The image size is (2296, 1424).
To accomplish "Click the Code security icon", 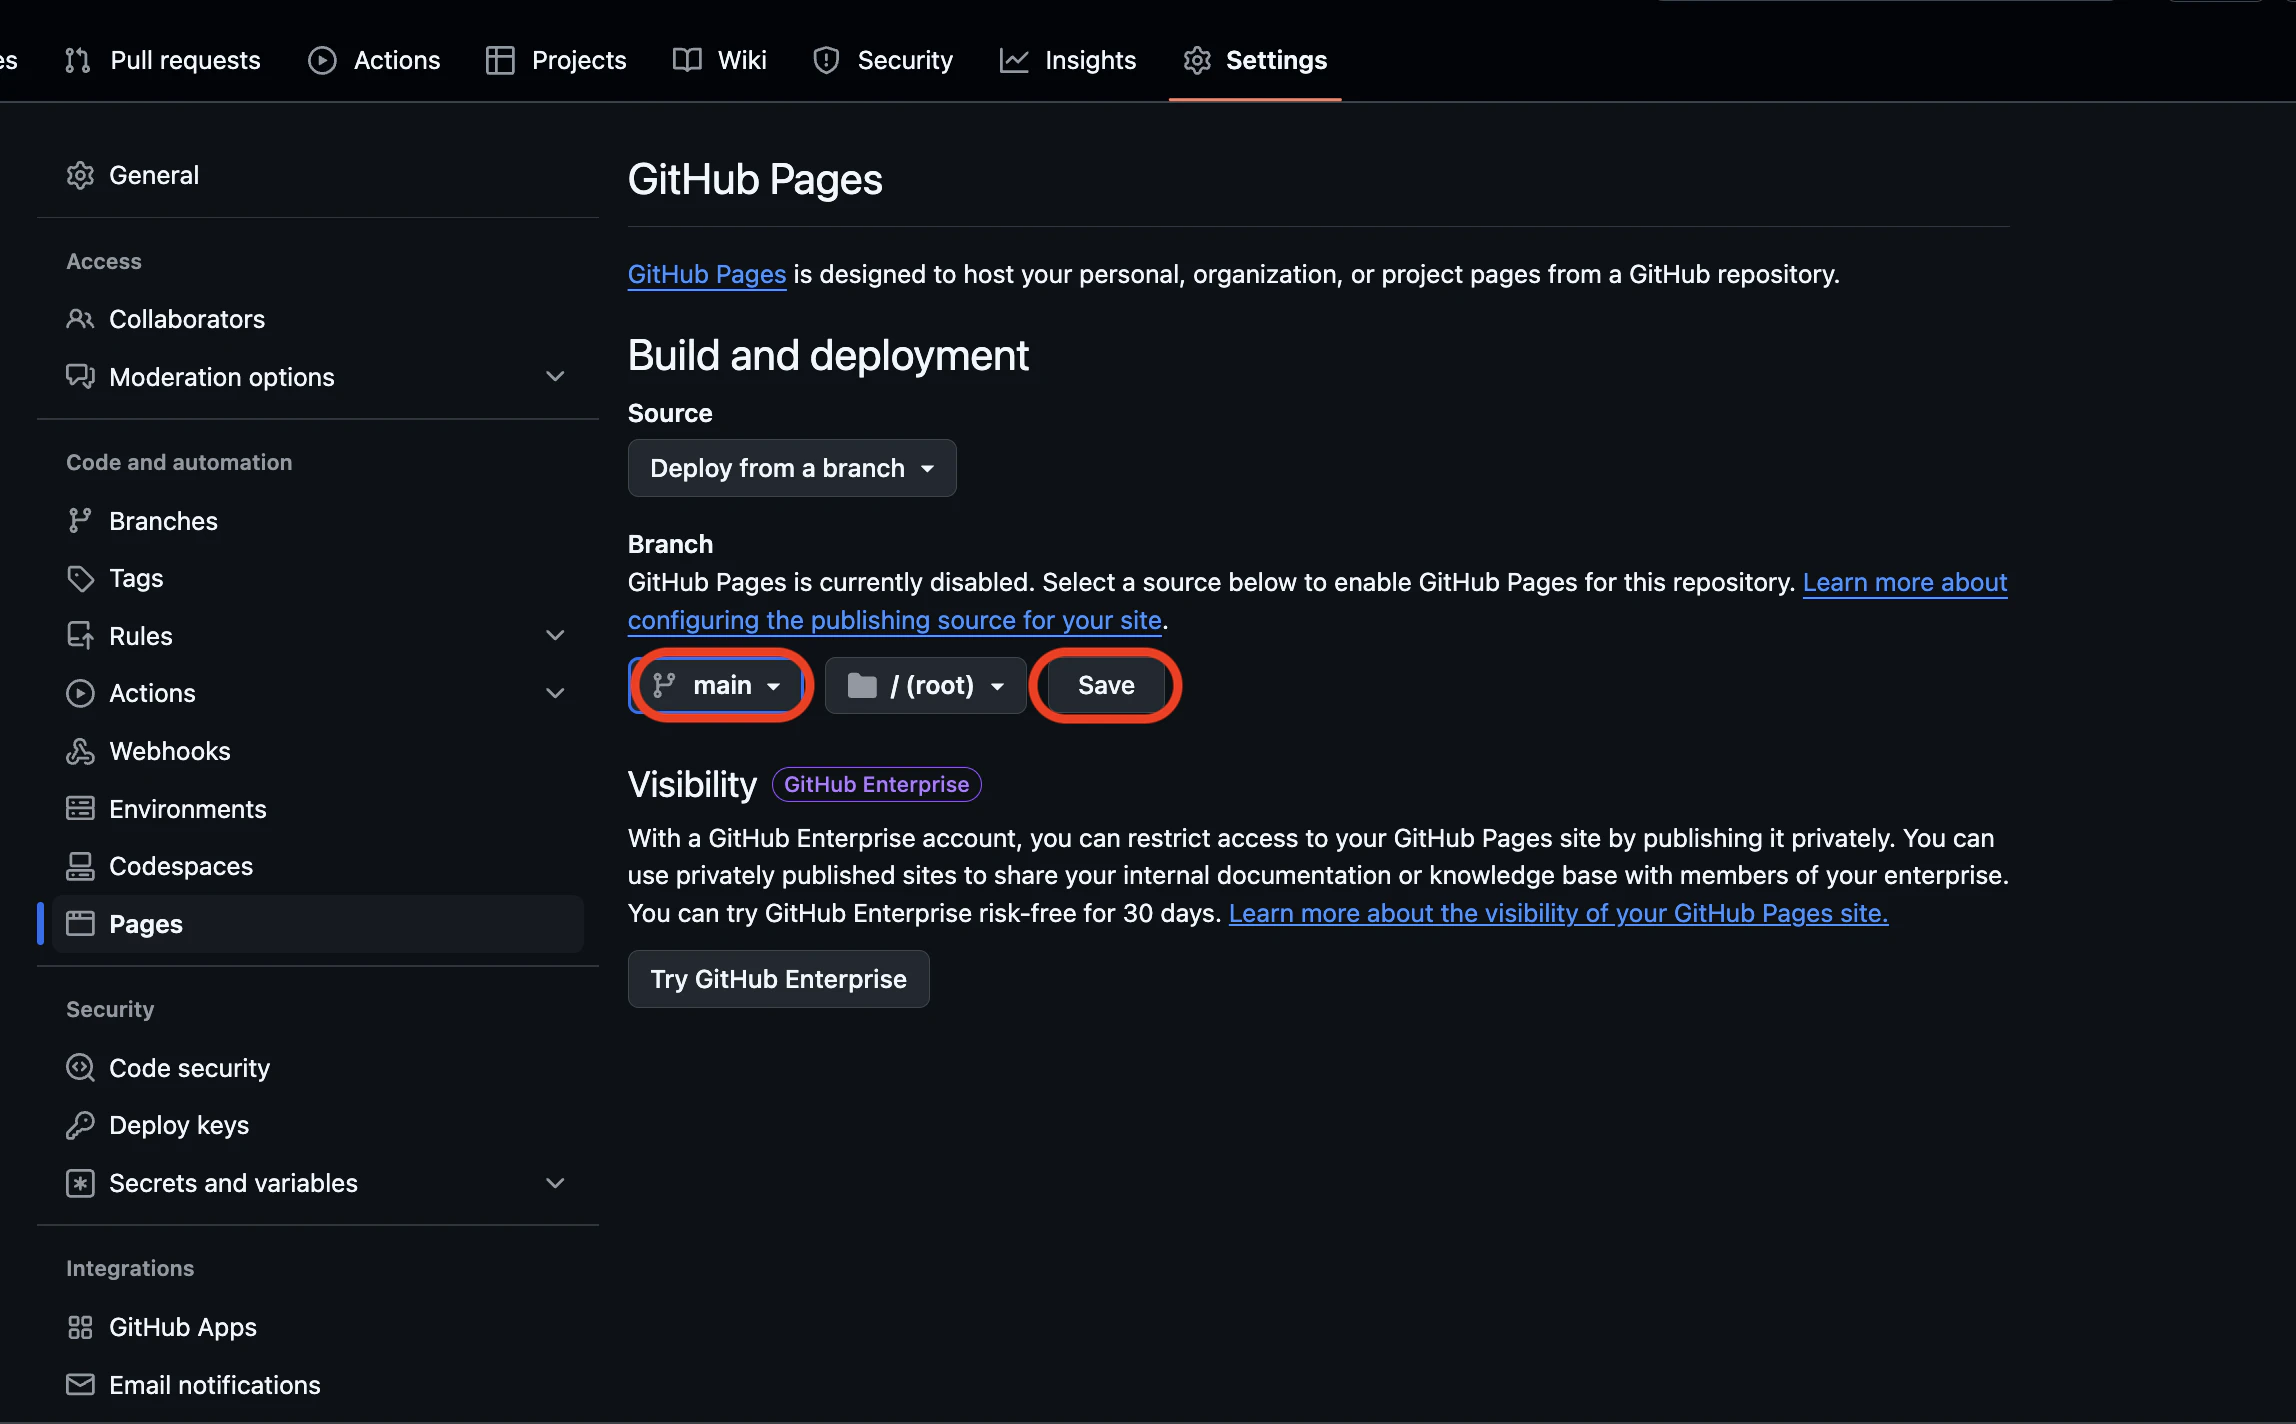I will click(x=80, y=1068).
